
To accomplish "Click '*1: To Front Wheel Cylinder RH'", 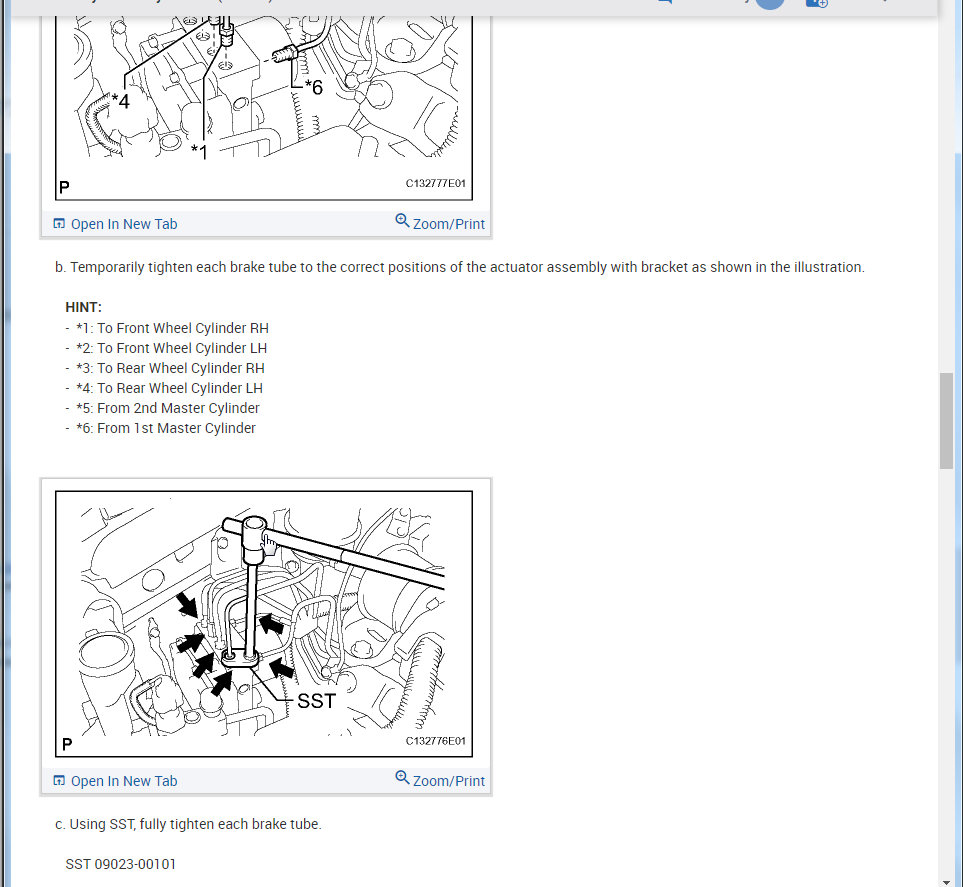I will coord(172,328).
